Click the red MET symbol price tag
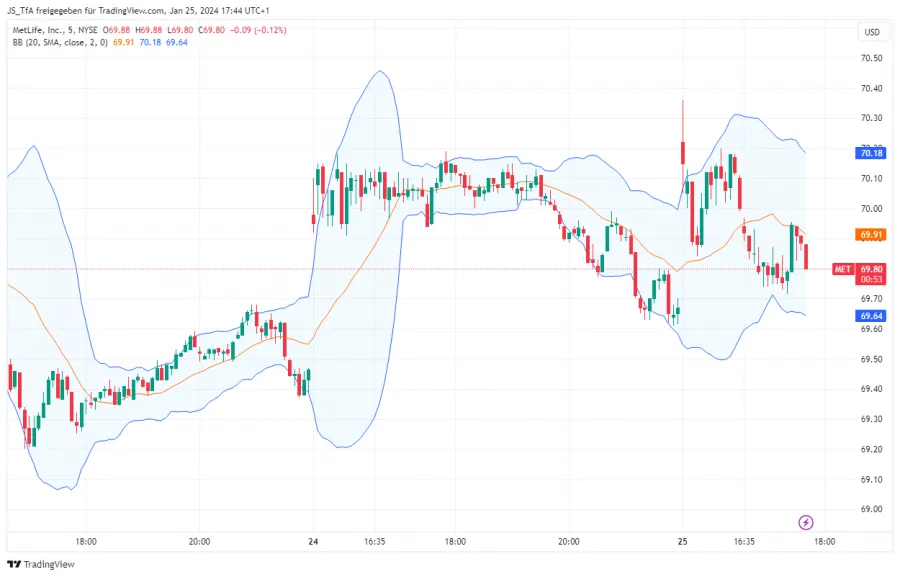The image size is (900, 577). pos(843,269)
